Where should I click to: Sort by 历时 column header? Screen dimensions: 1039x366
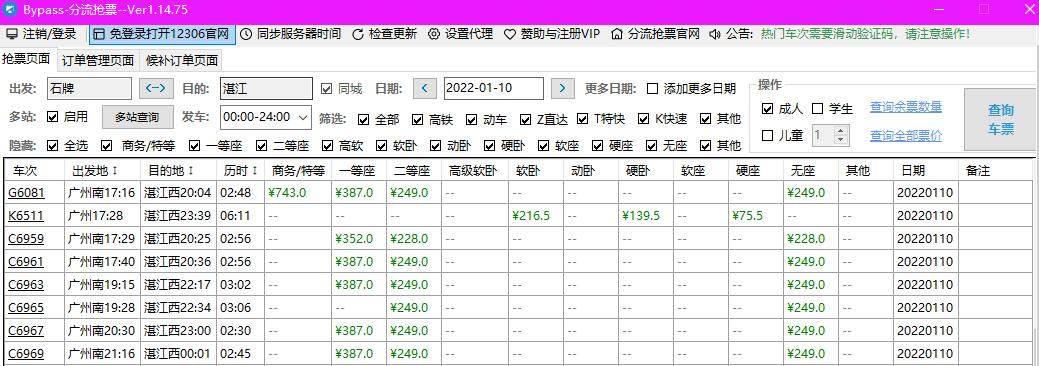pos(240,171)
